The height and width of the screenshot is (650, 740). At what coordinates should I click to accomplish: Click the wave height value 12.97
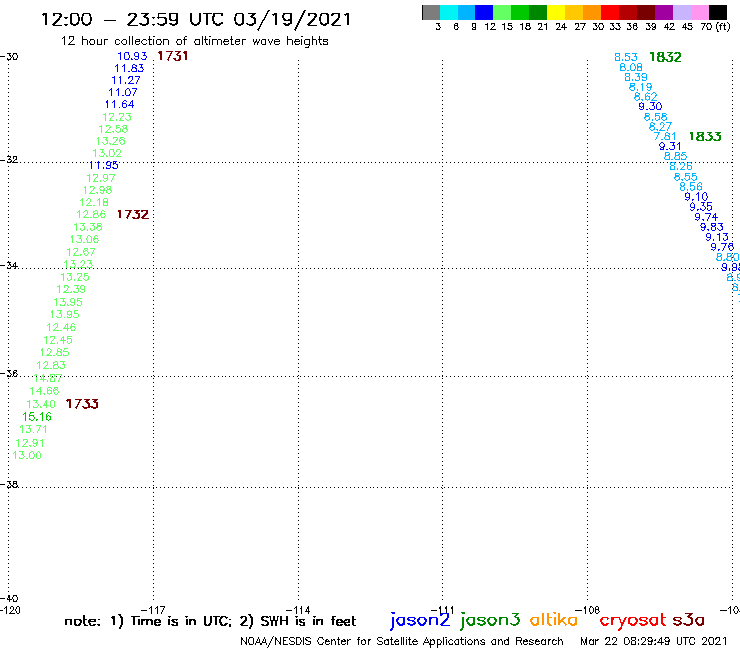pyautogui.click(x=101, y=178)
